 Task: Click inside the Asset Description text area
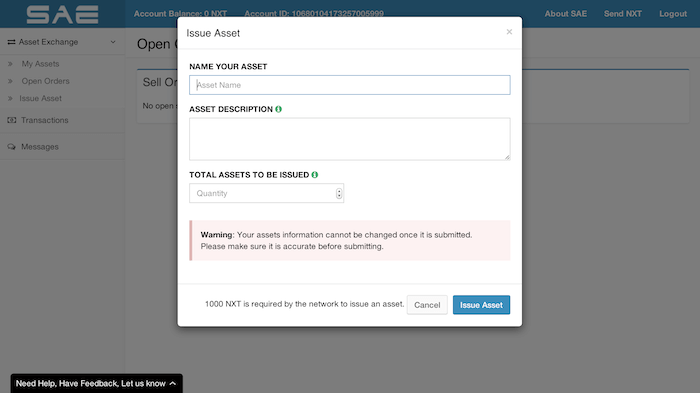click(350, 139)
